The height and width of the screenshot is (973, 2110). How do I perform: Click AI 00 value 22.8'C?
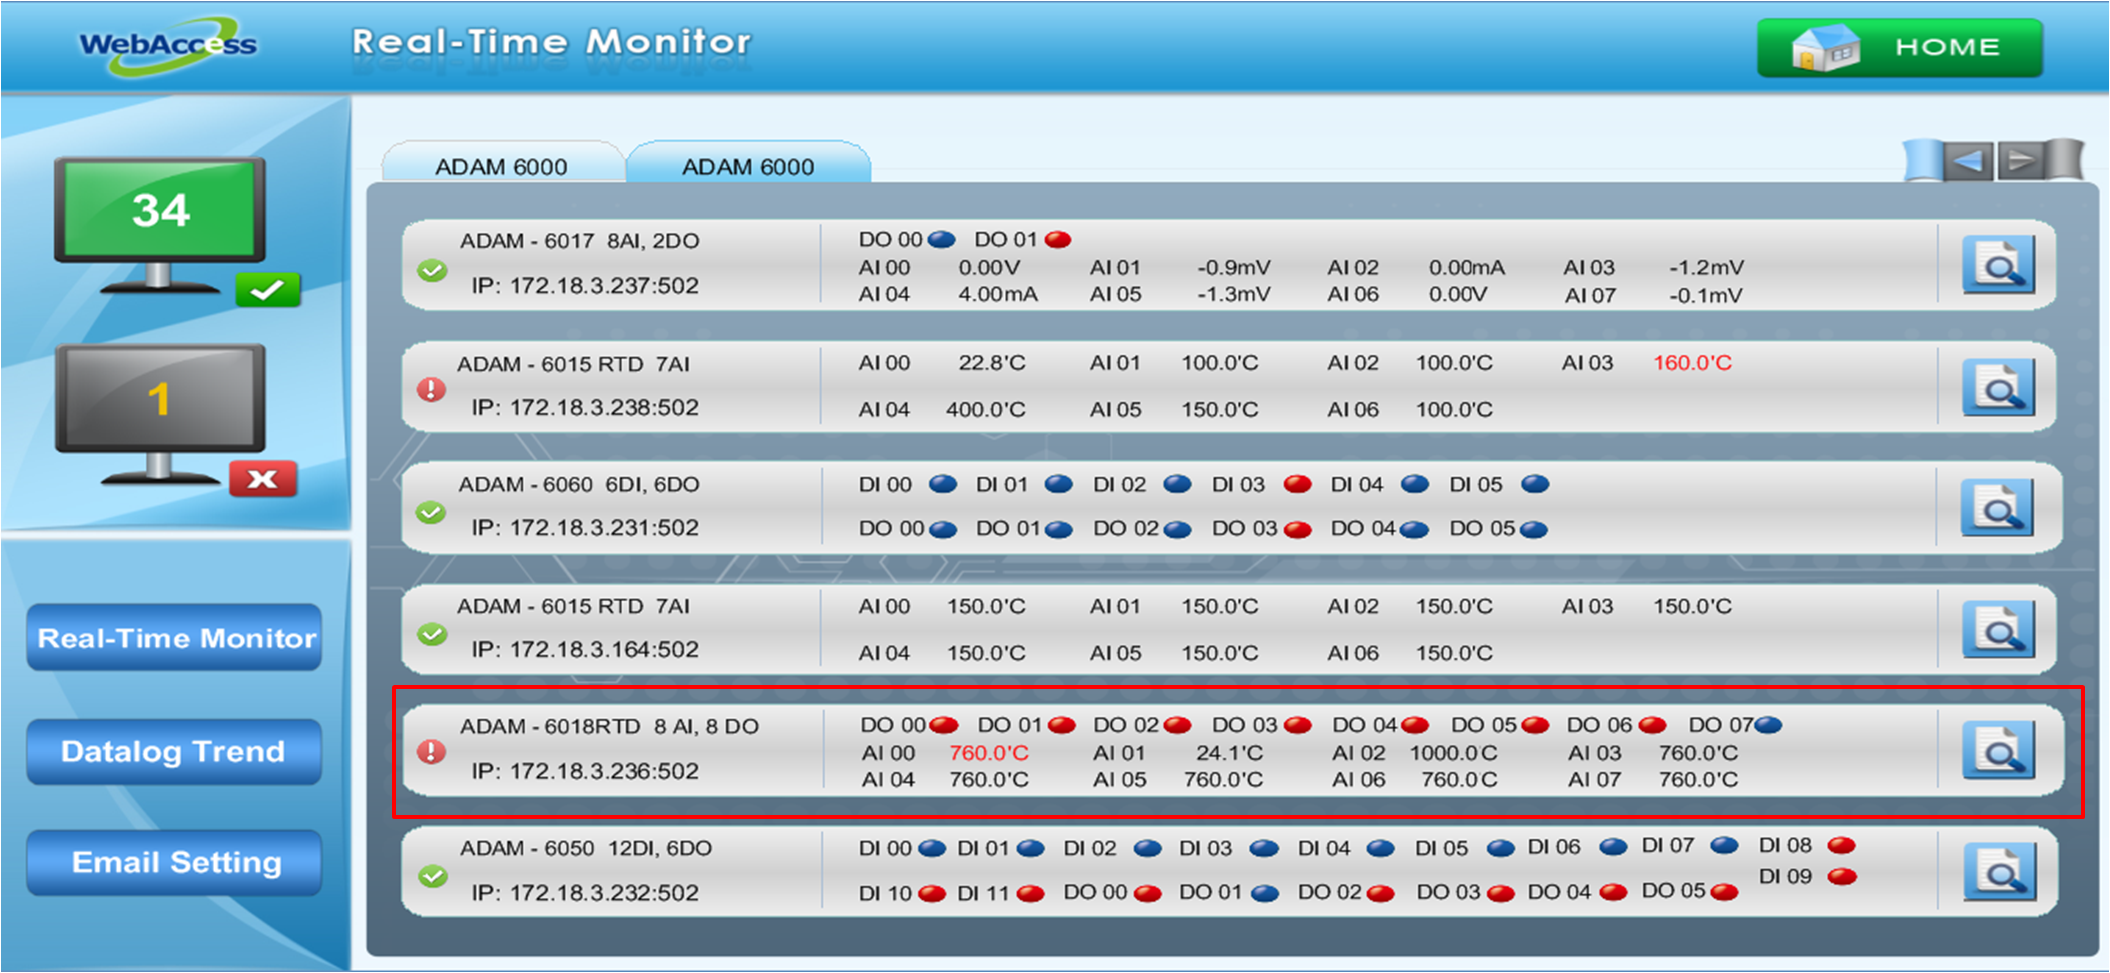tap(992, 363)
